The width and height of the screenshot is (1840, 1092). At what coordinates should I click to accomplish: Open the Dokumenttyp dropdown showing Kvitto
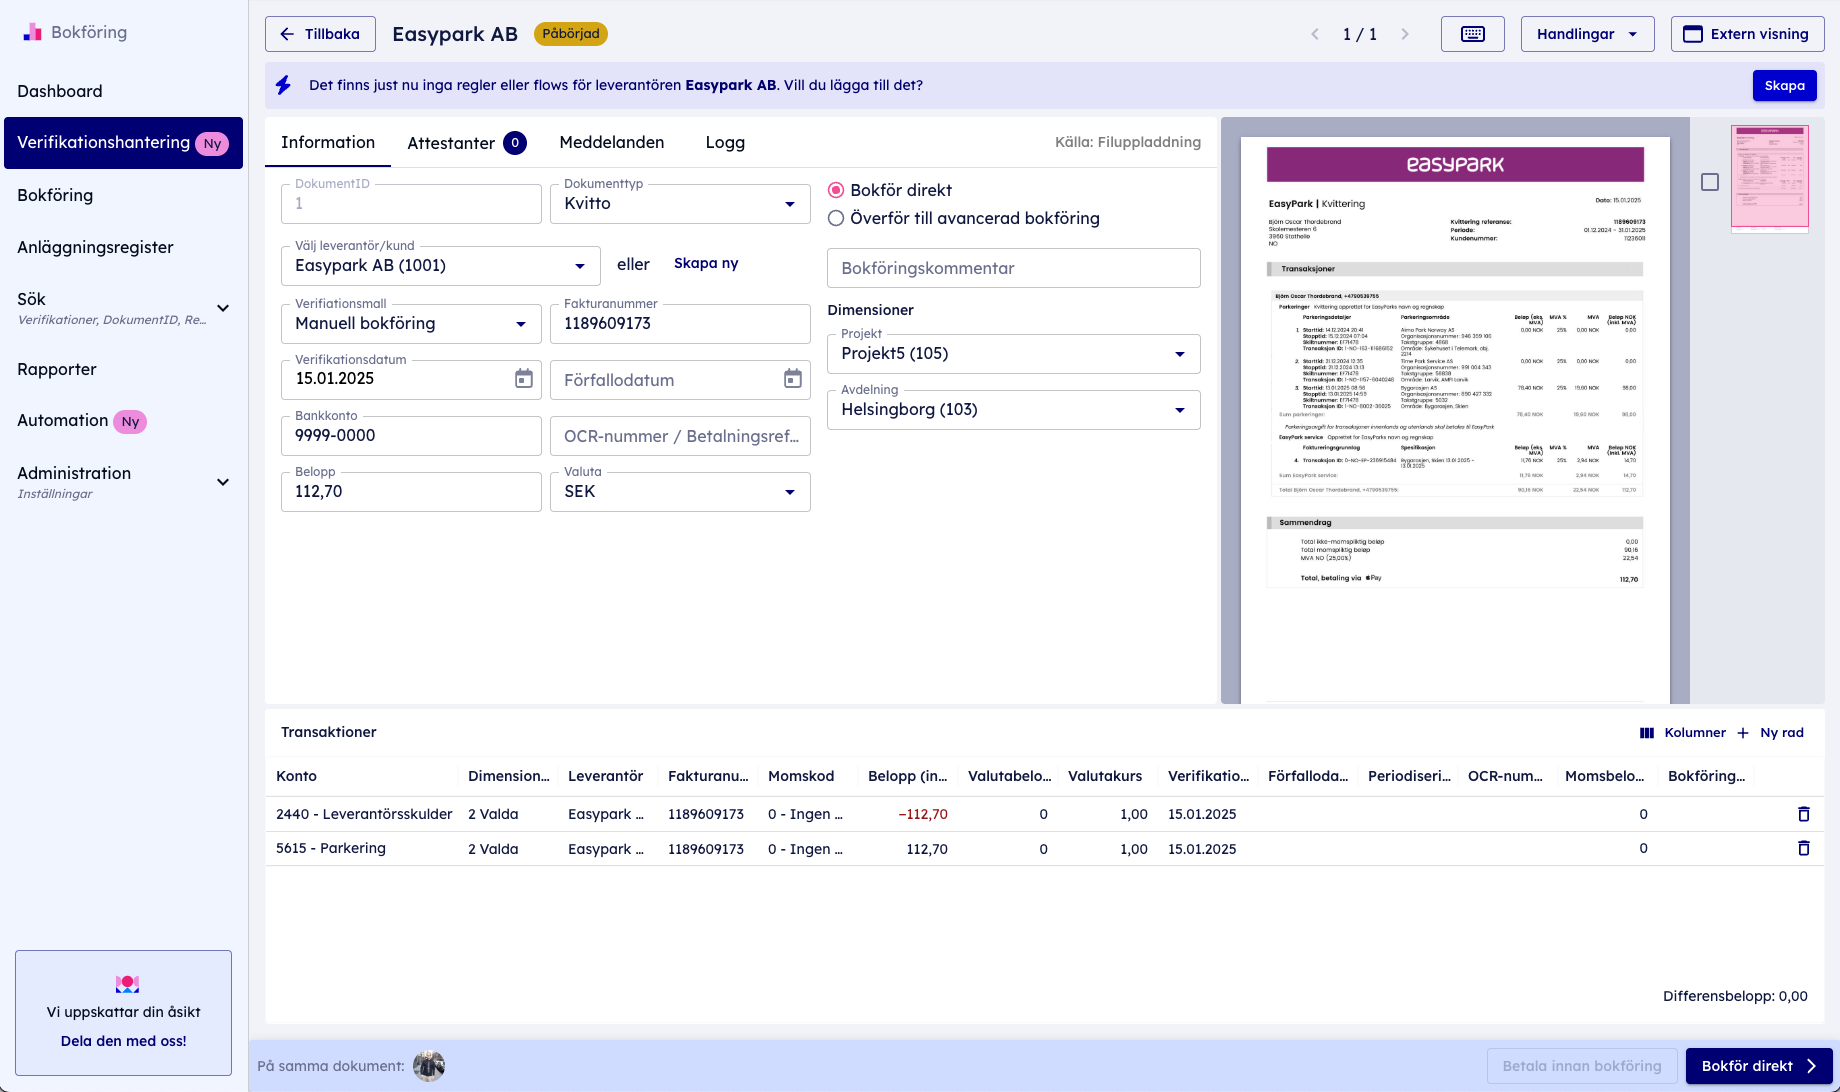[680, 204]
